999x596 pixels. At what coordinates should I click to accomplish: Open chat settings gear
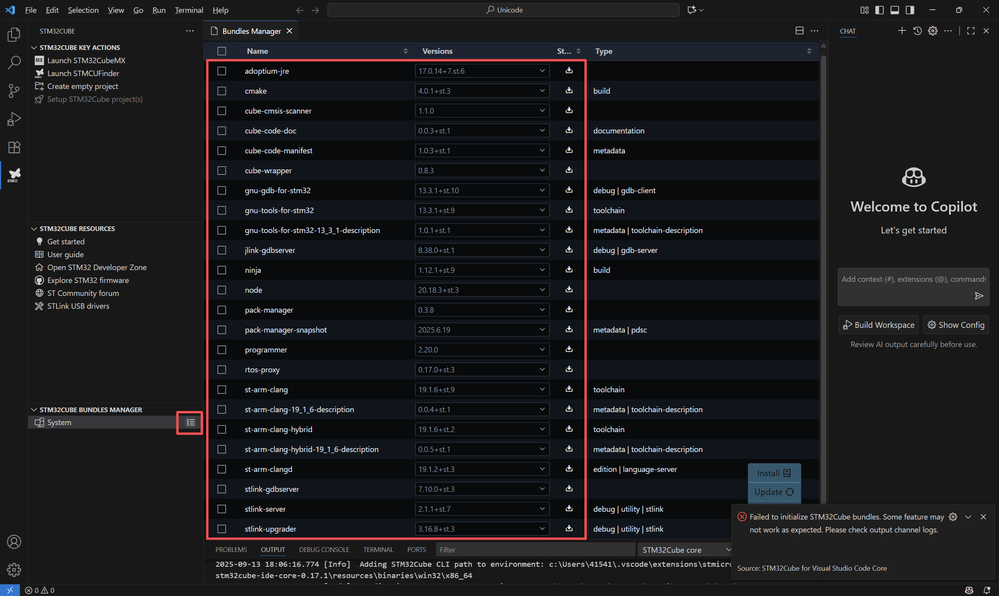[933, 31]
